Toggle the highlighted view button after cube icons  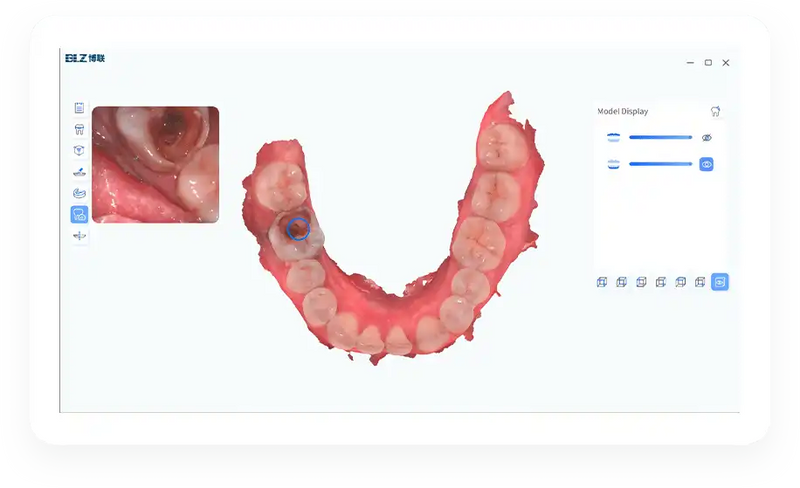[x=719, y=282]
